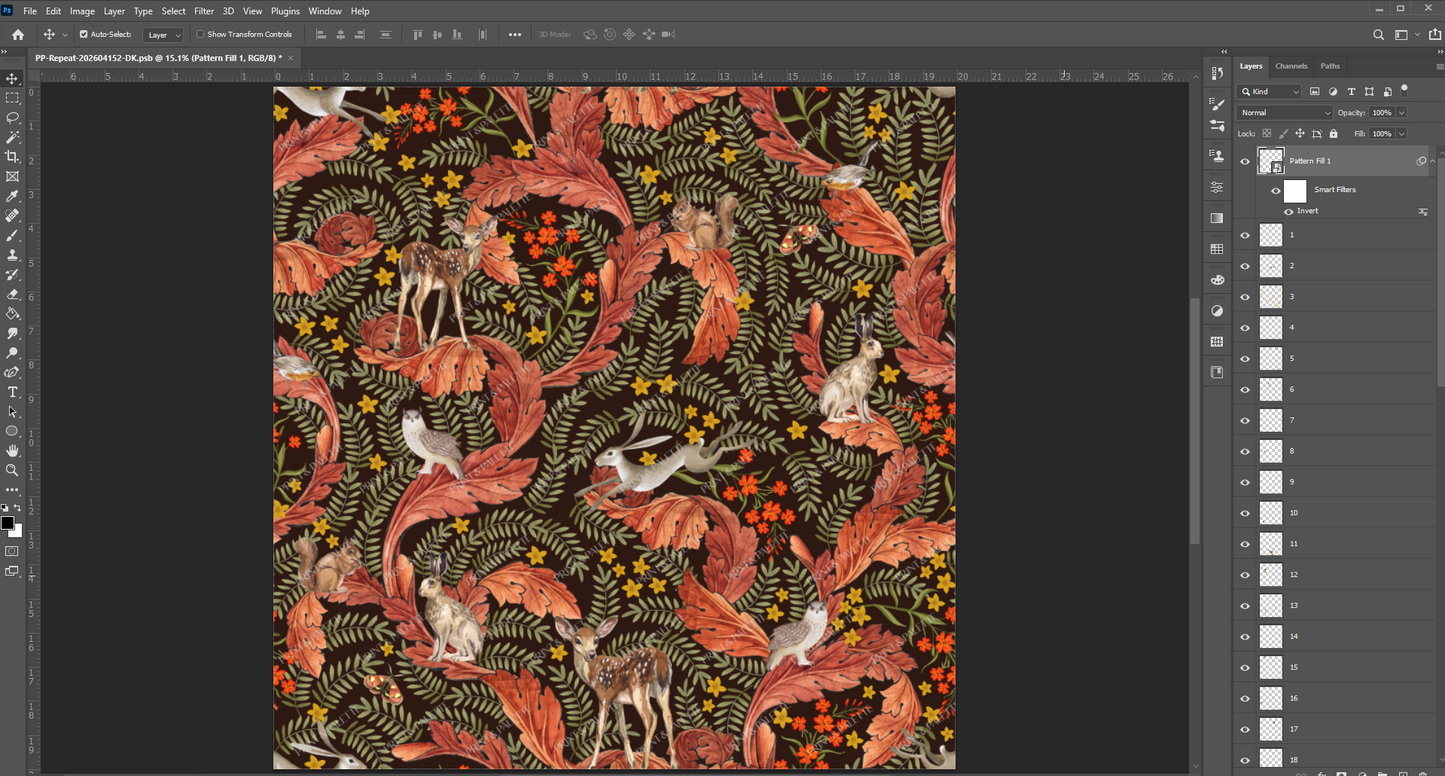Select the Horizontal Type tool
The height and width of the screenshot is (776, 1445).
tap(13, 392)
